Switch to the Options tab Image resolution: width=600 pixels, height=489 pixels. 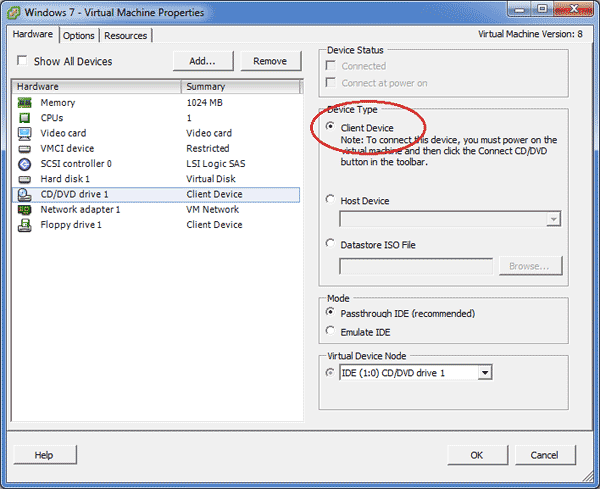pos(78,35)
